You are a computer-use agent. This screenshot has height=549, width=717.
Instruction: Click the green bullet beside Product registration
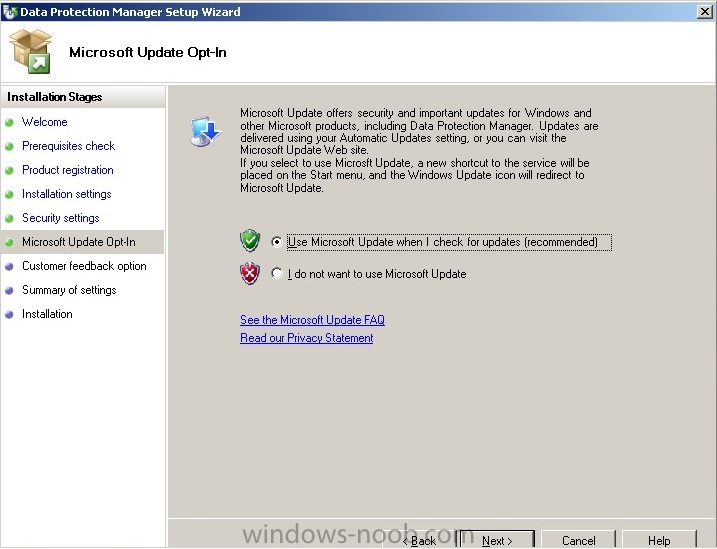[x=9, y=171]
